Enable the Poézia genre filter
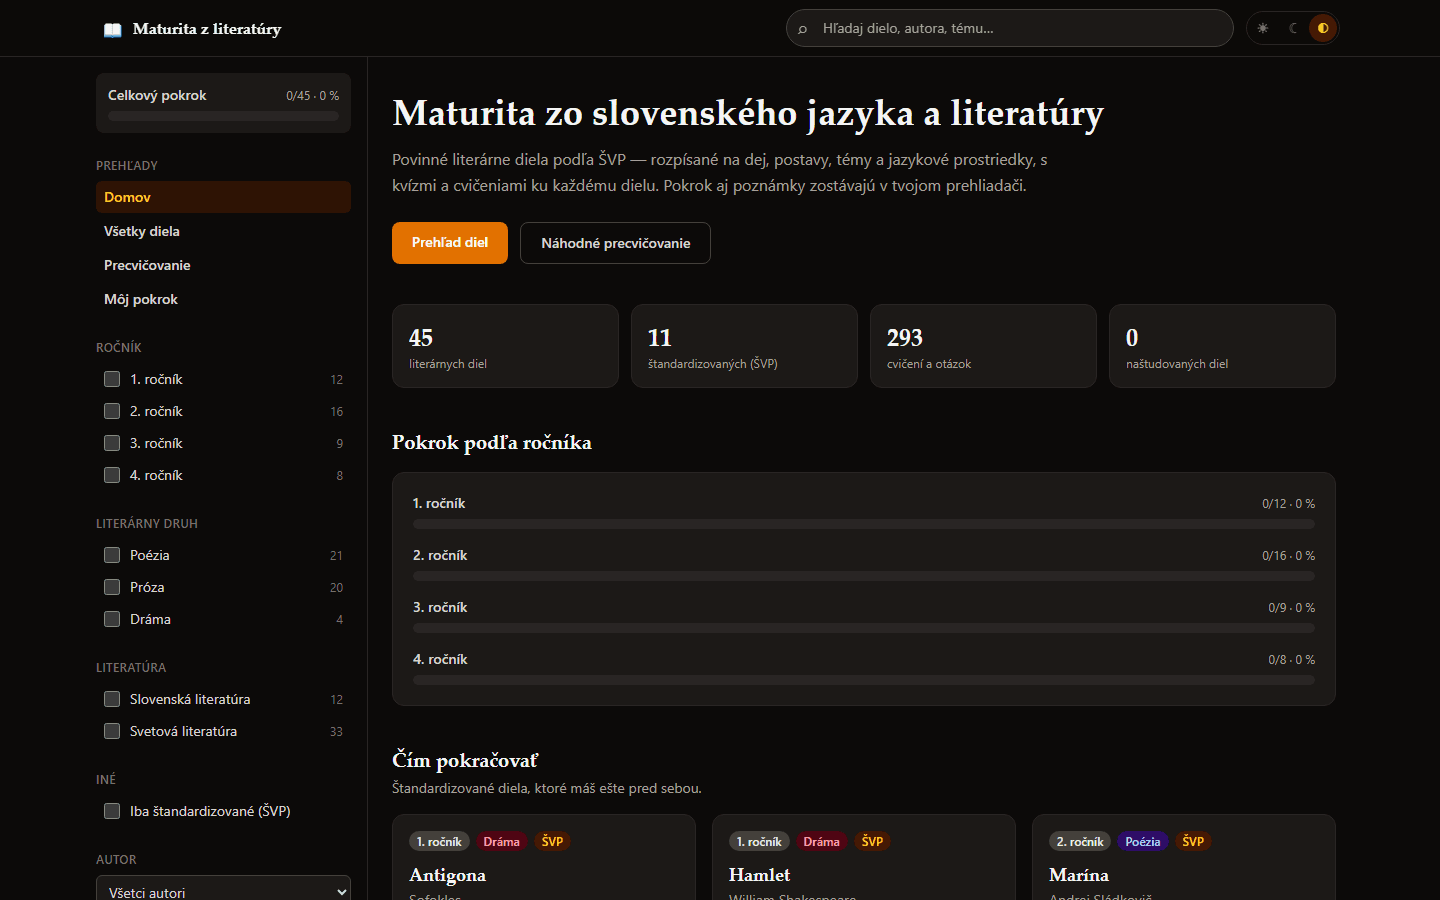Screen dimensions: 1440x900 112,555
